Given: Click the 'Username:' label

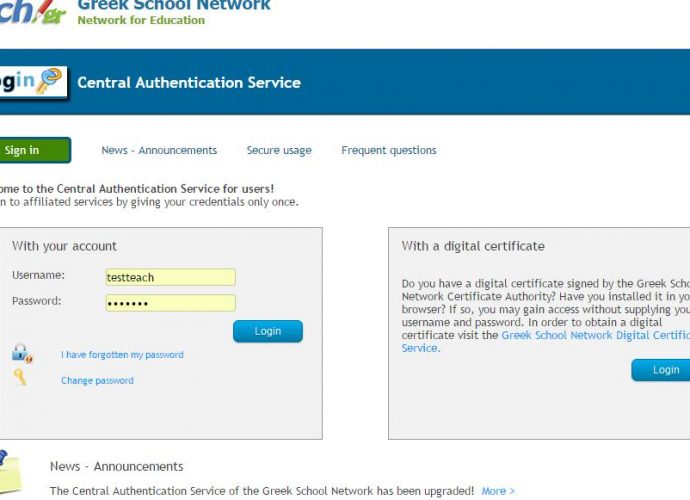Looking at the screenshot, I should click(38, 275).
